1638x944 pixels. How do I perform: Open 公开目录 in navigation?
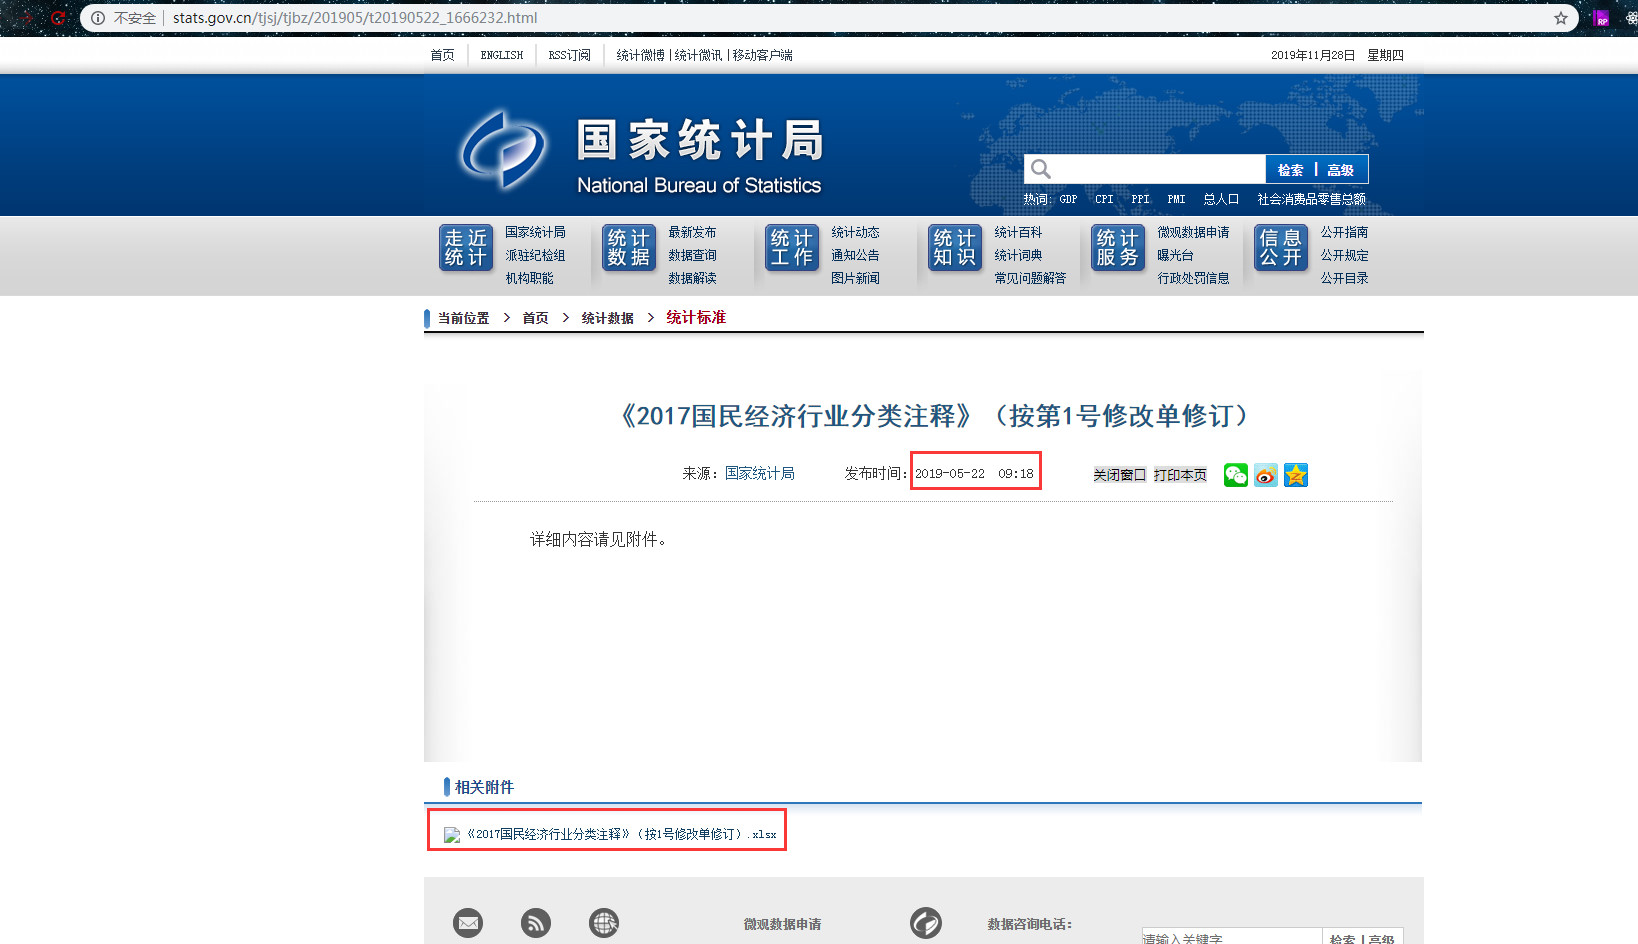click(1344, 278)
